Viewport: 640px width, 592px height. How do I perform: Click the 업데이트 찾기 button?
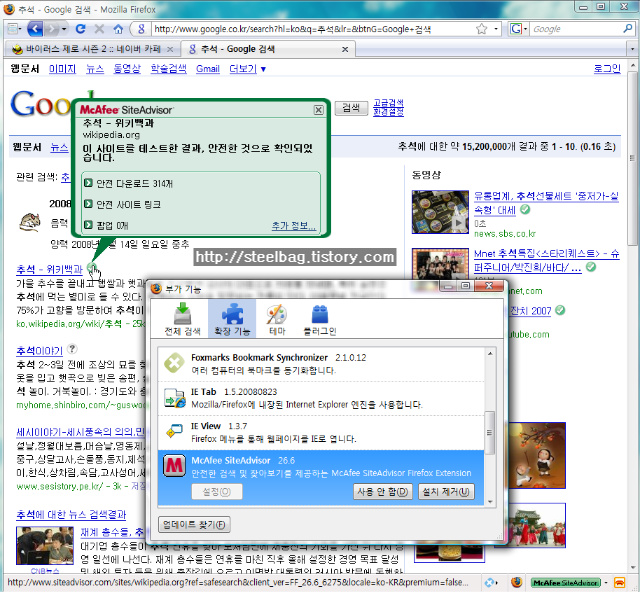pos(194,525)
